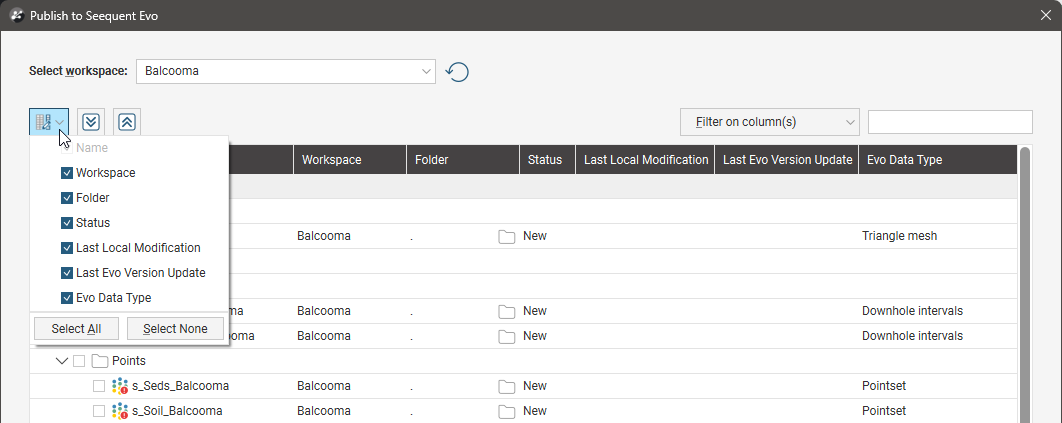Collapse the Points folder tree node

[62, 361]
